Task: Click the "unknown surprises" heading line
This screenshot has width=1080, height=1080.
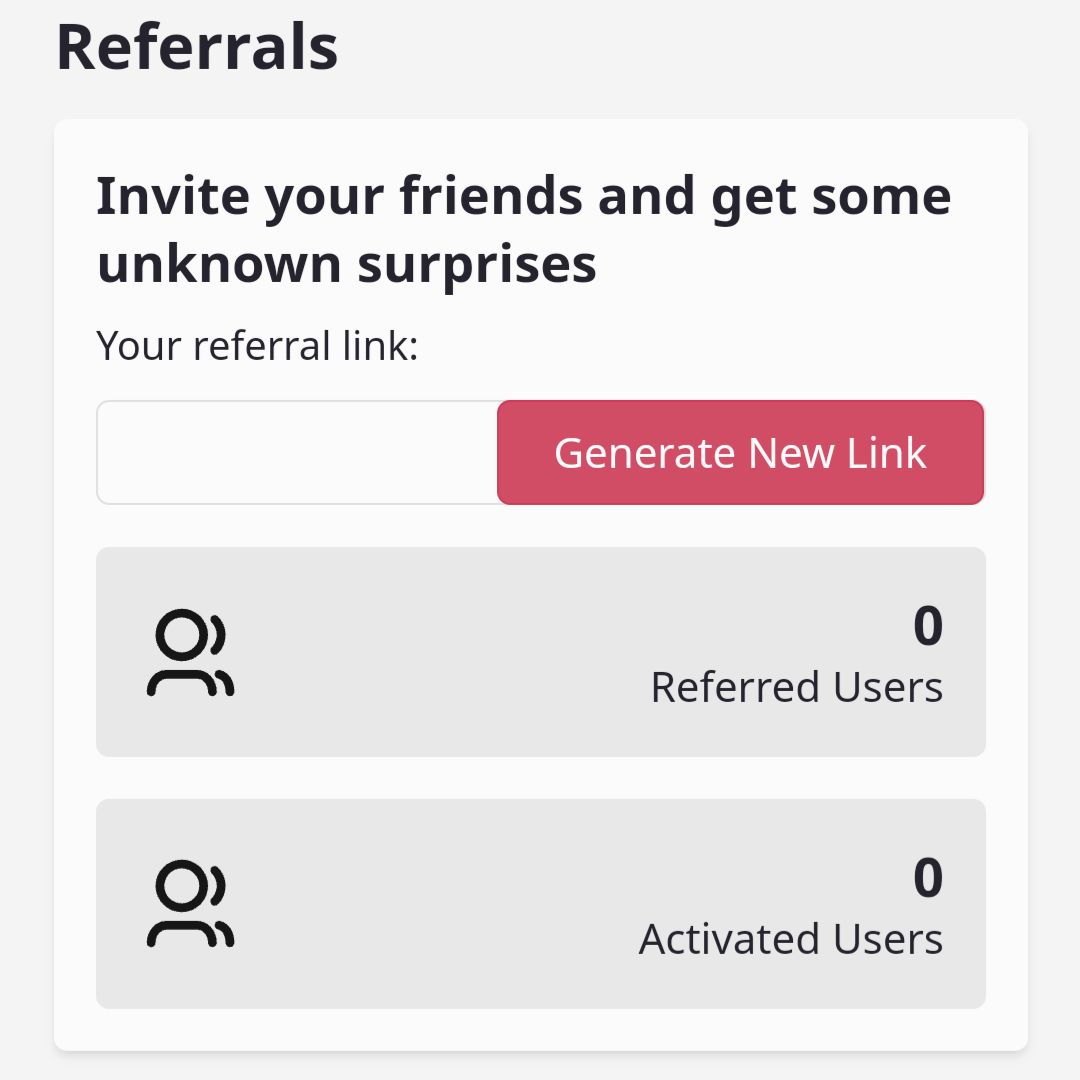Action: (x=346, y=264)
